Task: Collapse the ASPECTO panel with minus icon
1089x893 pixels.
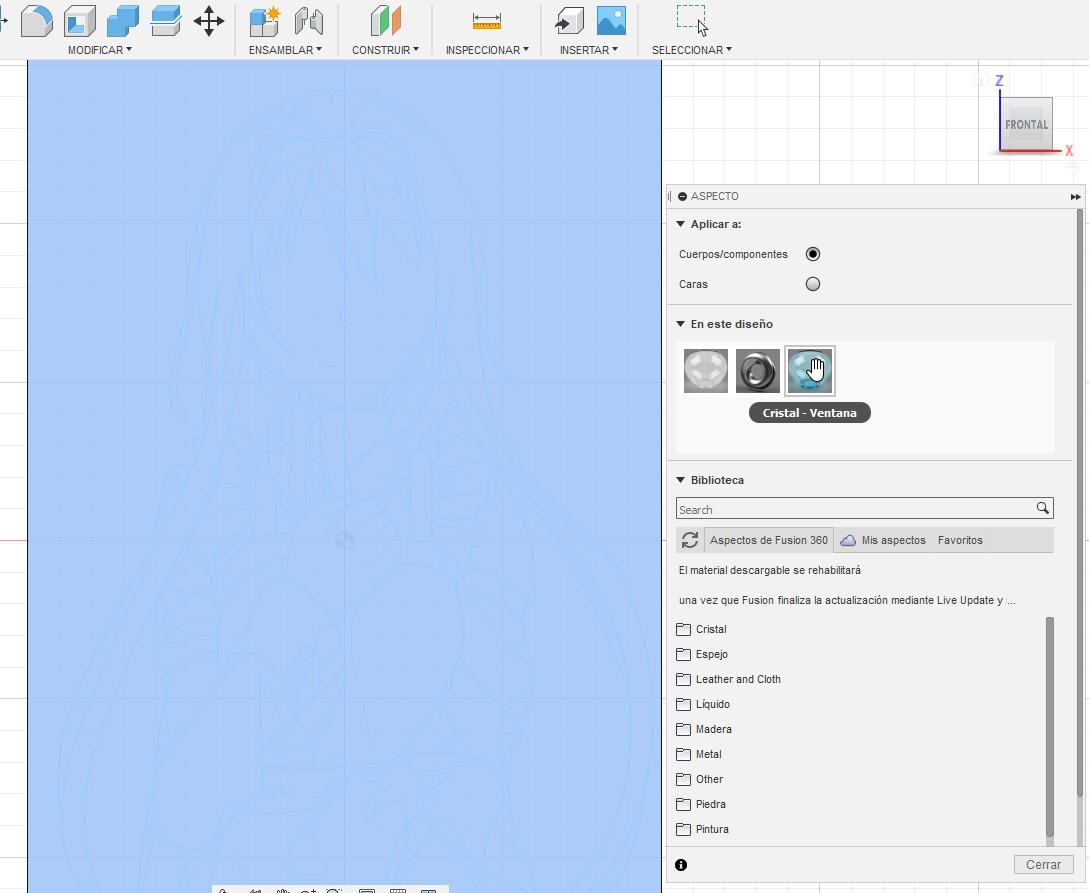Action: [x=682, y=197]
